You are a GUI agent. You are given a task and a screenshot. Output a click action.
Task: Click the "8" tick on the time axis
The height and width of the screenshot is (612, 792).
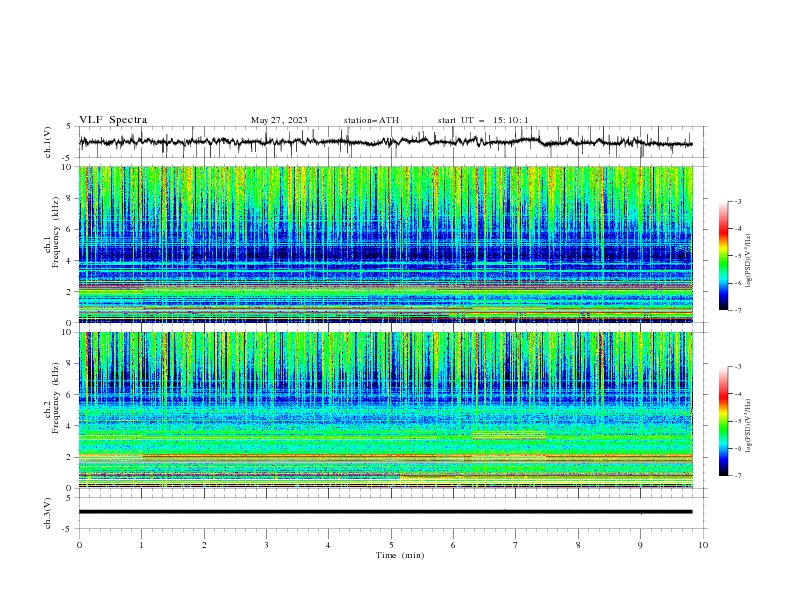(x=578, y=545)
